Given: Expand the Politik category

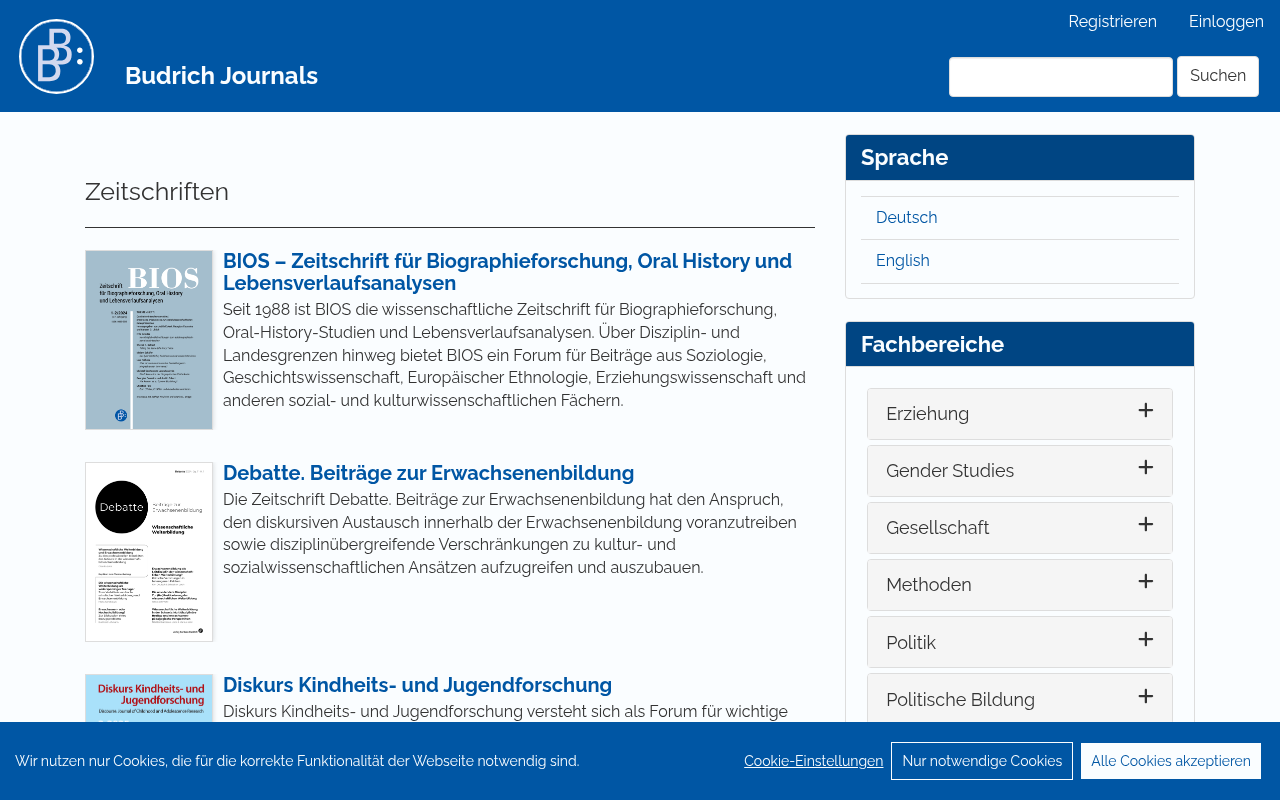Looking at the screenshot, I should click(x=1020, y=642).
